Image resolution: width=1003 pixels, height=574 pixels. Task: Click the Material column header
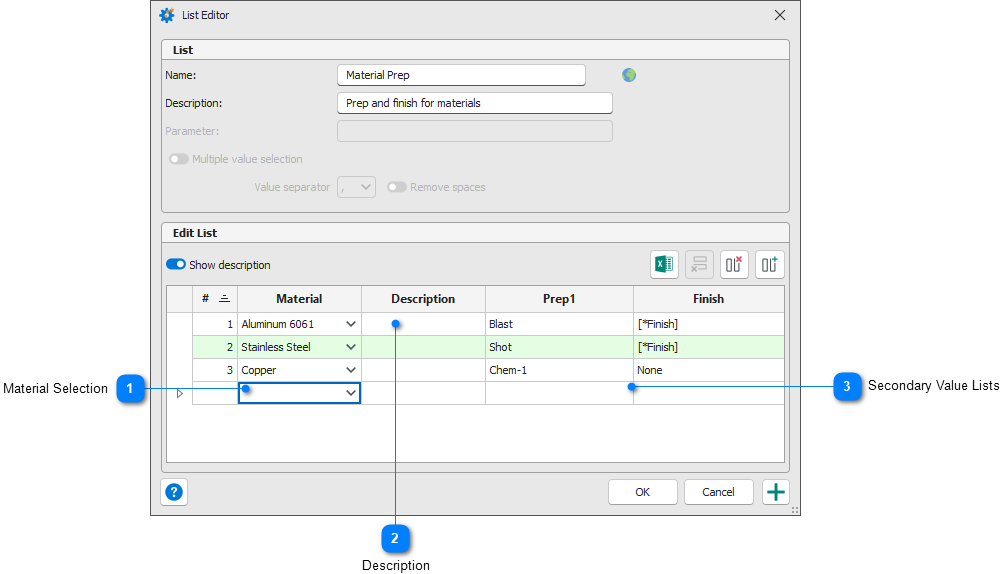click(299, 299)
